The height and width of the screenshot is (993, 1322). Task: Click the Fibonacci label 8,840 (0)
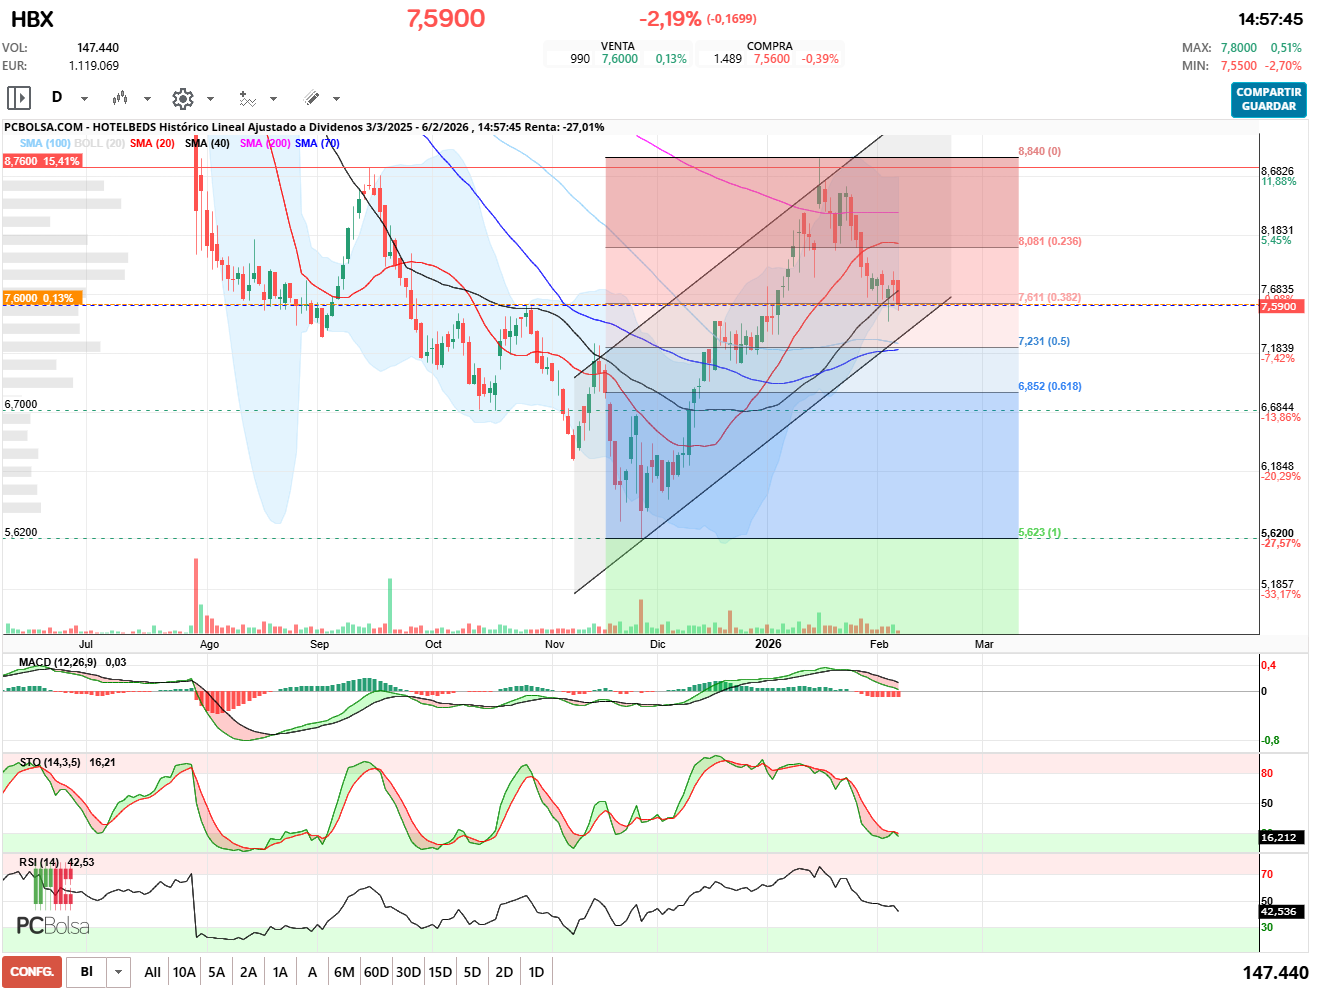1040,151
